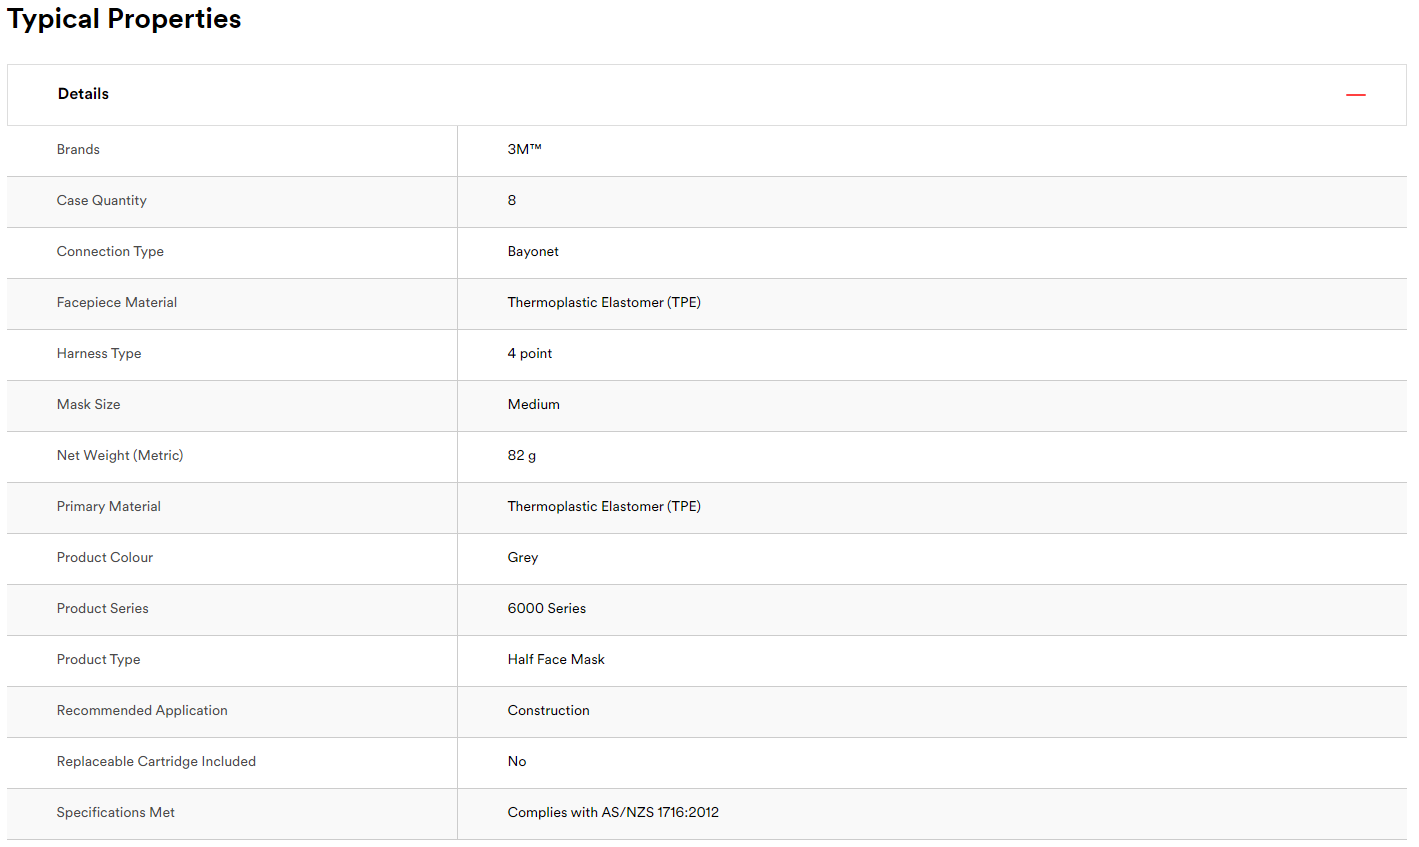
Task: Click Facepiece Material Thermoplastic Elastomer value
Action: coord(604,303)
